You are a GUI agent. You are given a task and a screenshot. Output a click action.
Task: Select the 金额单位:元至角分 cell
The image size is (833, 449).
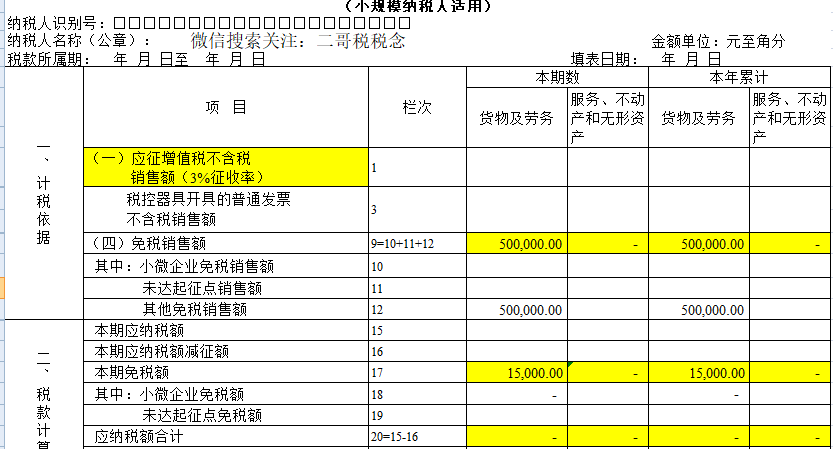pyautogui.click(x=718, y=41)
